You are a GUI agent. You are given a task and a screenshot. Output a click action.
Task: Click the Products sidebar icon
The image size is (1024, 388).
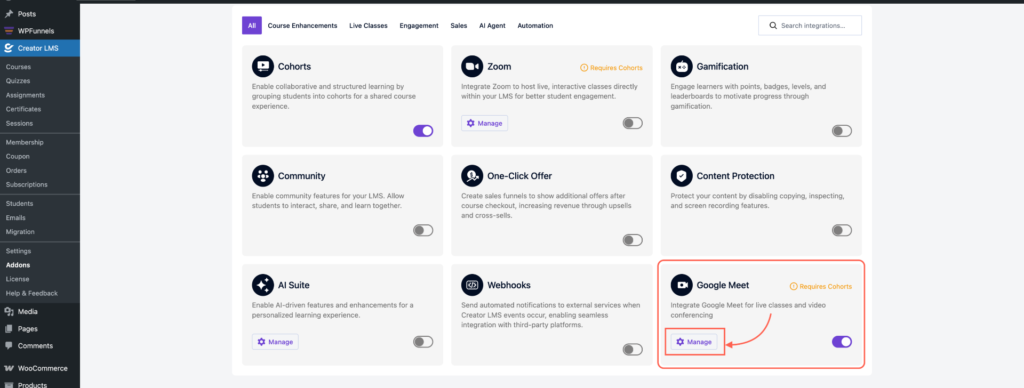pyautogui.click(x=8, y=384)
